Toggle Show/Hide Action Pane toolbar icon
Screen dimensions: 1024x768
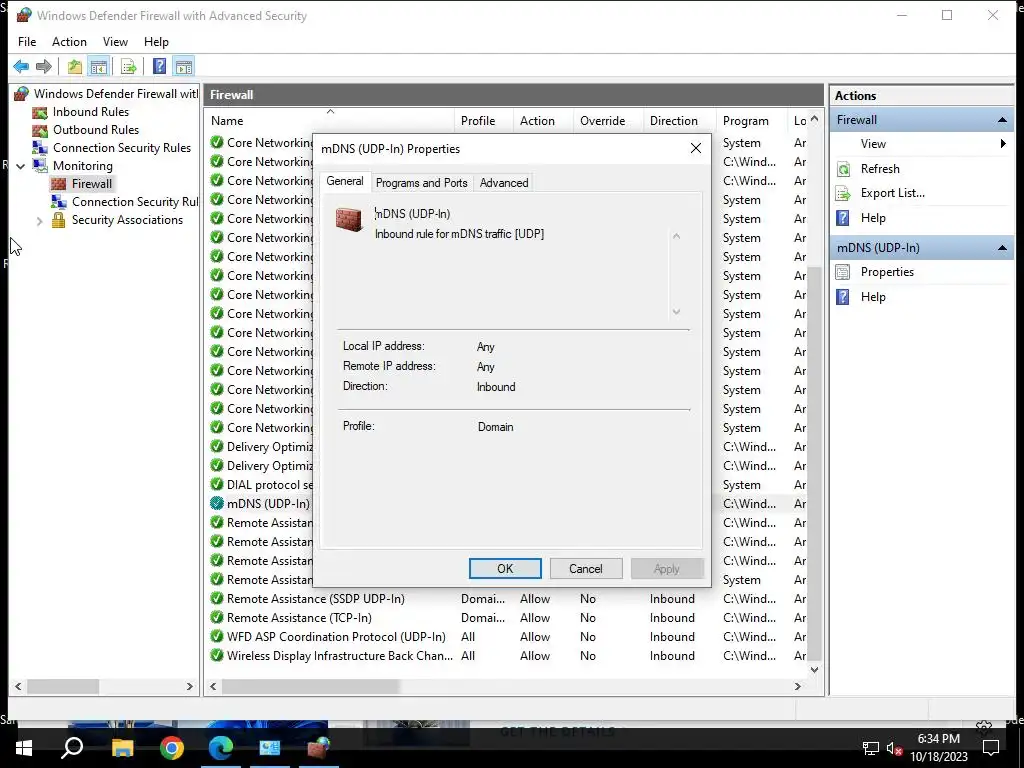coord(184,66)
